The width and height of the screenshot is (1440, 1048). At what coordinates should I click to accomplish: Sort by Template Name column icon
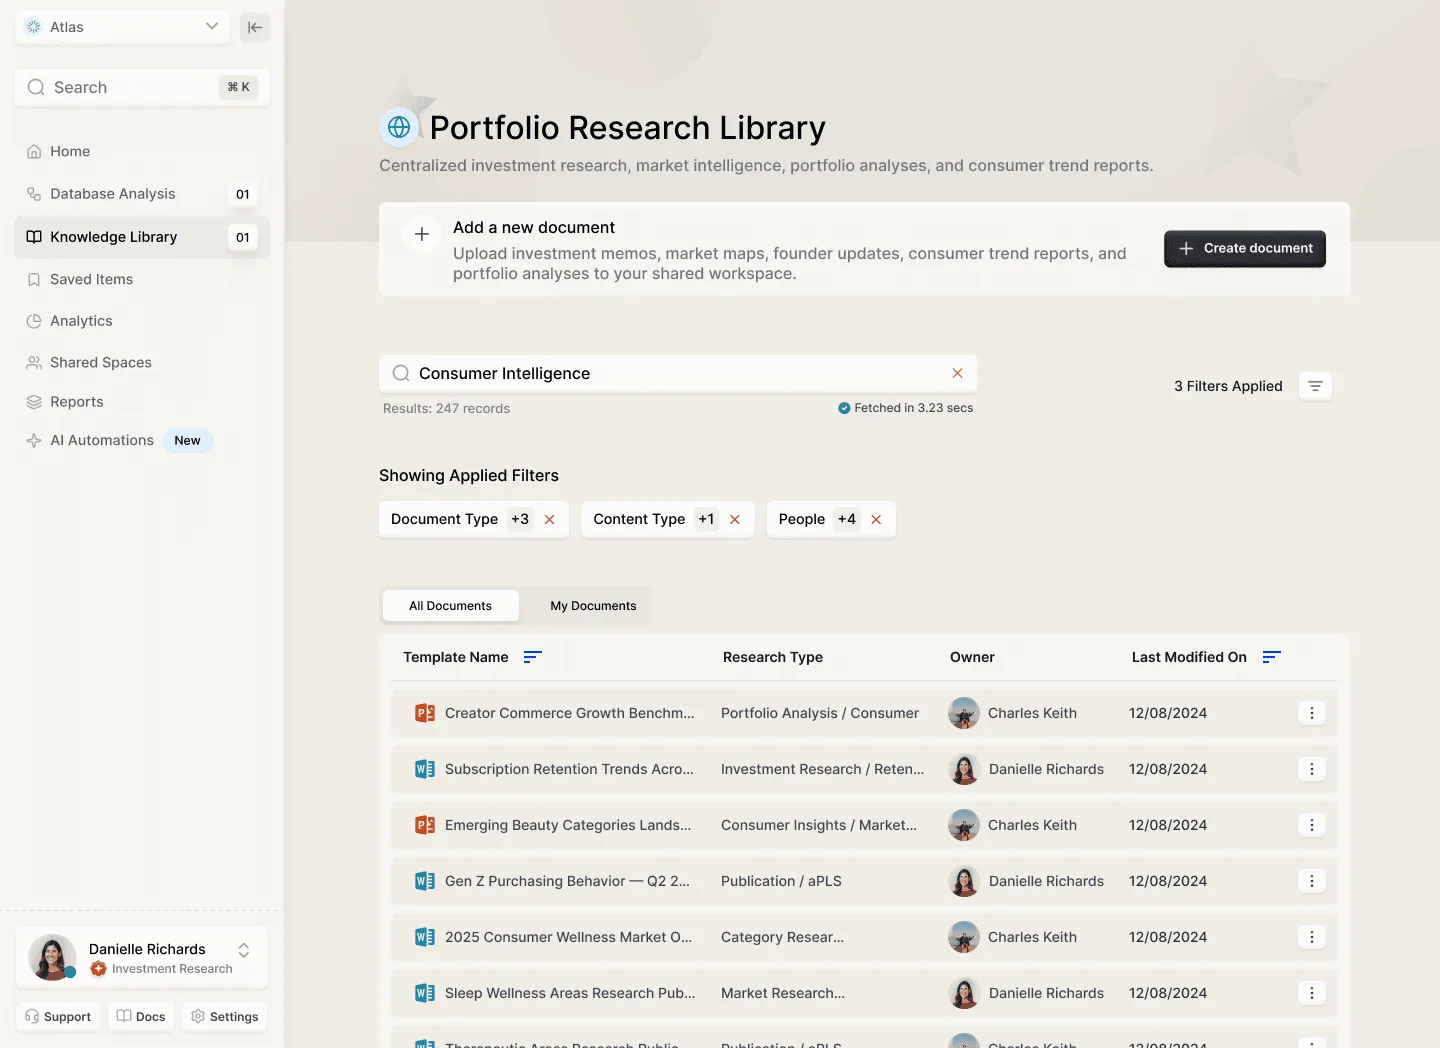tap(533, 657)
